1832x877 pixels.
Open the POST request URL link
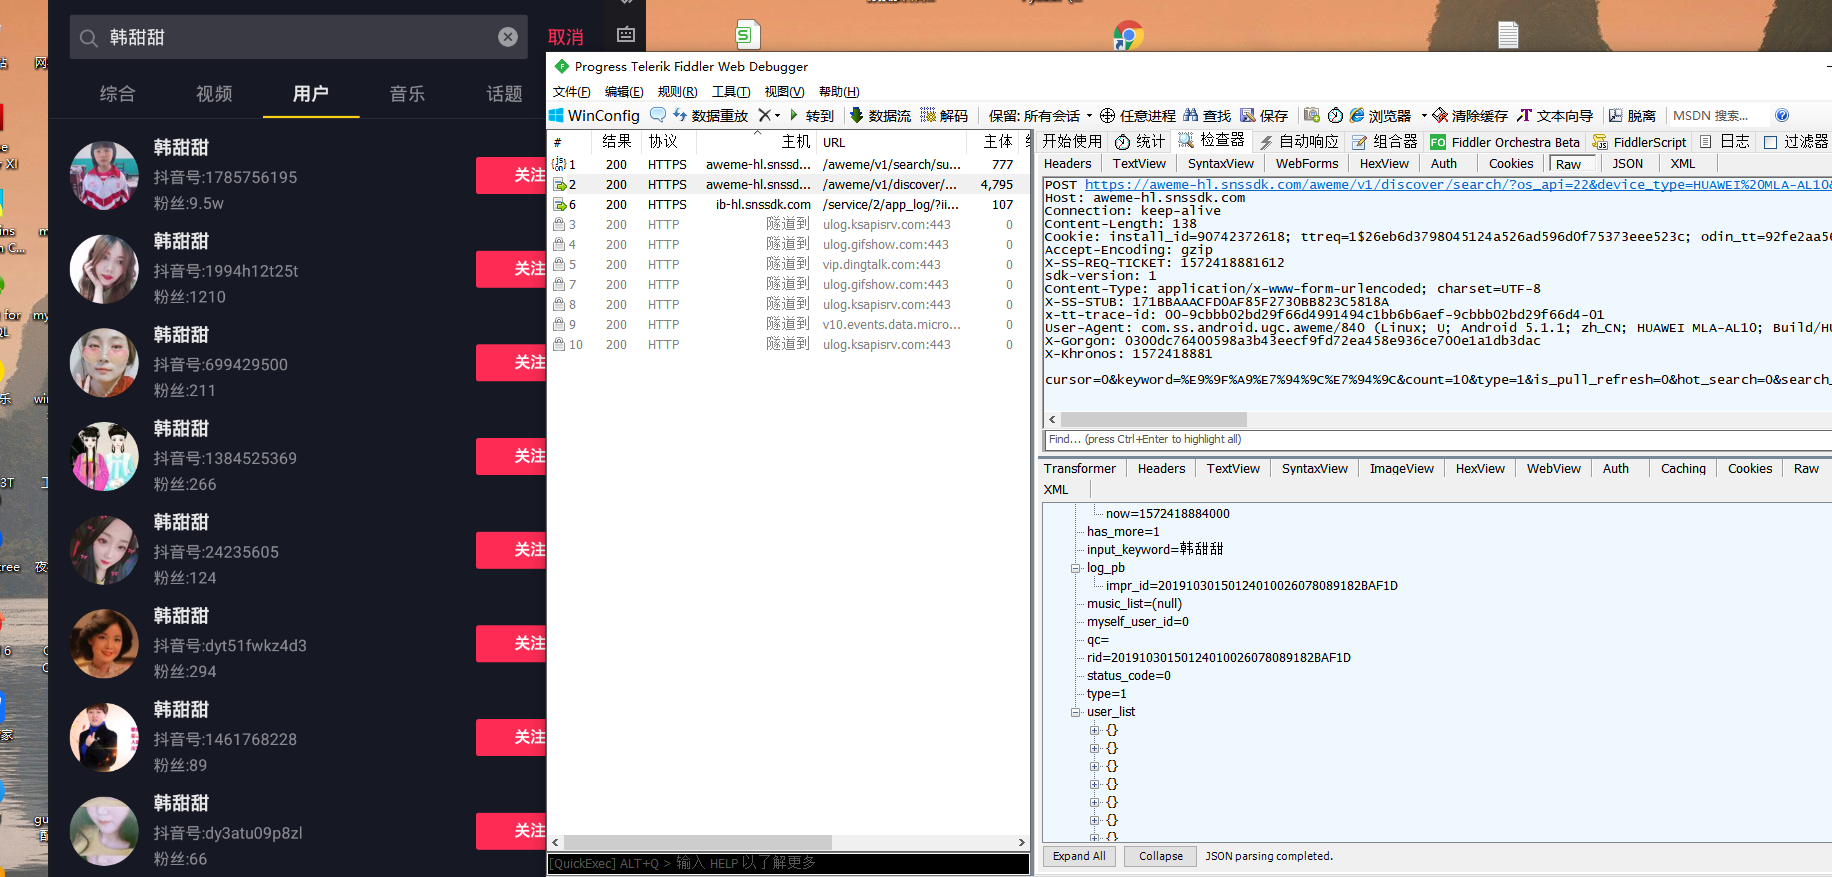pyautogui.click(x=1458, y=185)
